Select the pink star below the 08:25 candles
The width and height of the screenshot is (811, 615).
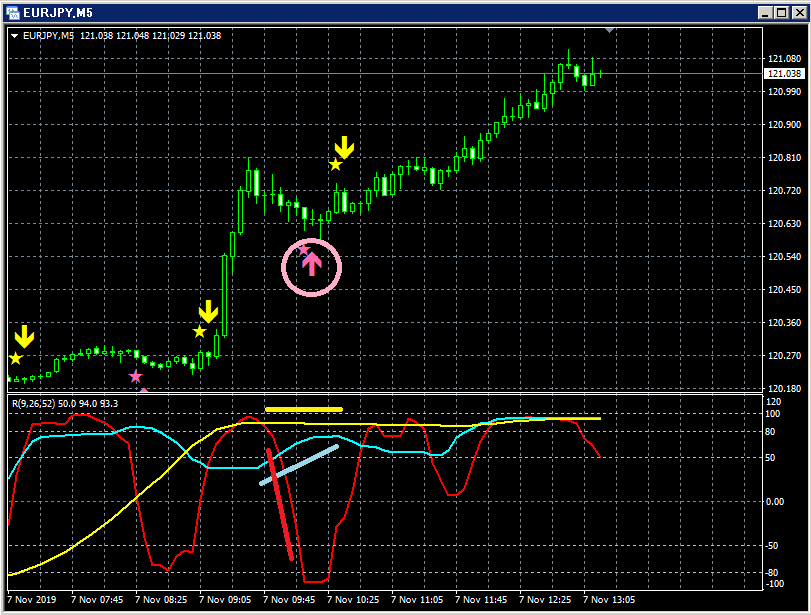[x=136, y=377]
